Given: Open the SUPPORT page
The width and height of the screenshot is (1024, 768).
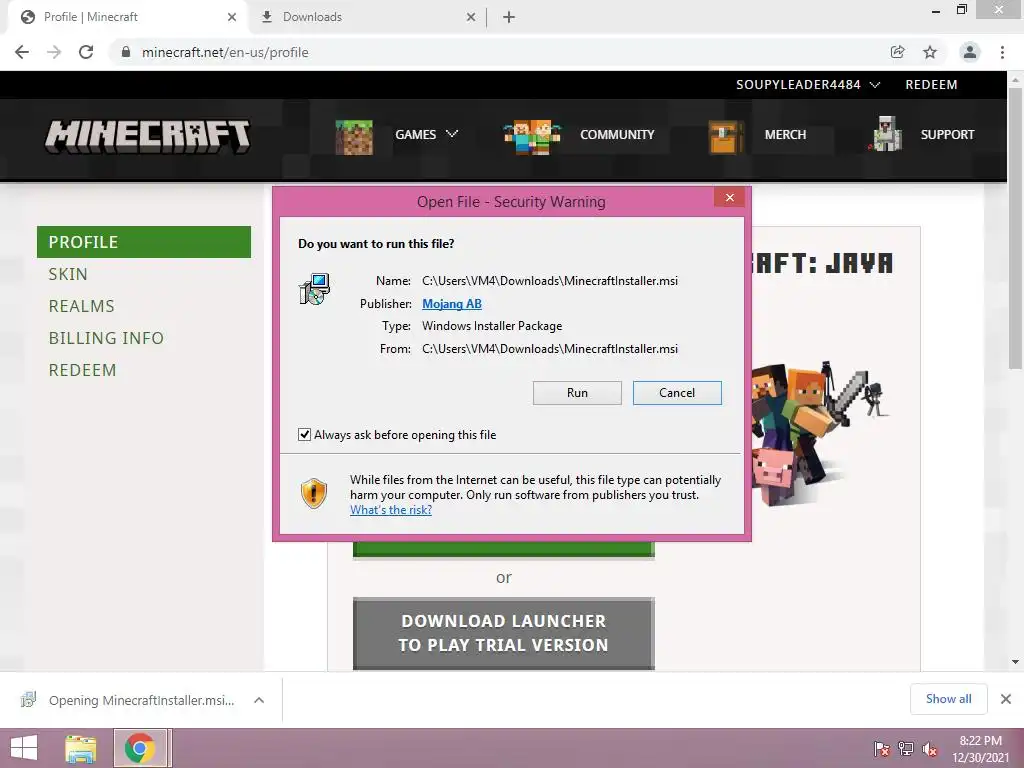Looking at the screenshot, I should (x=947, y=135).
